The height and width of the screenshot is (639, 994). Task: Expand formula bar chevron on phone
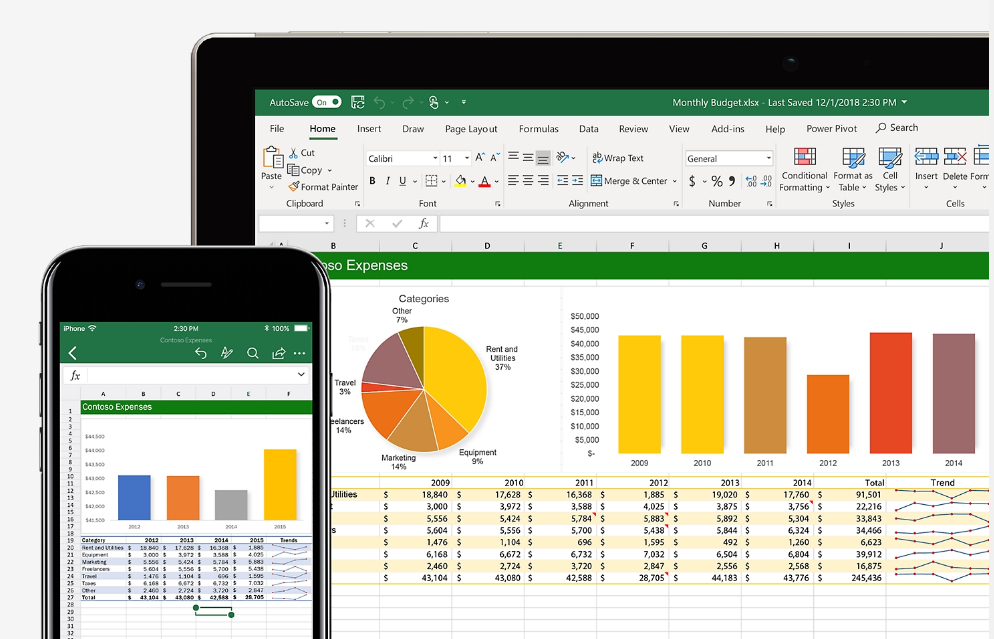click(301, 375)
